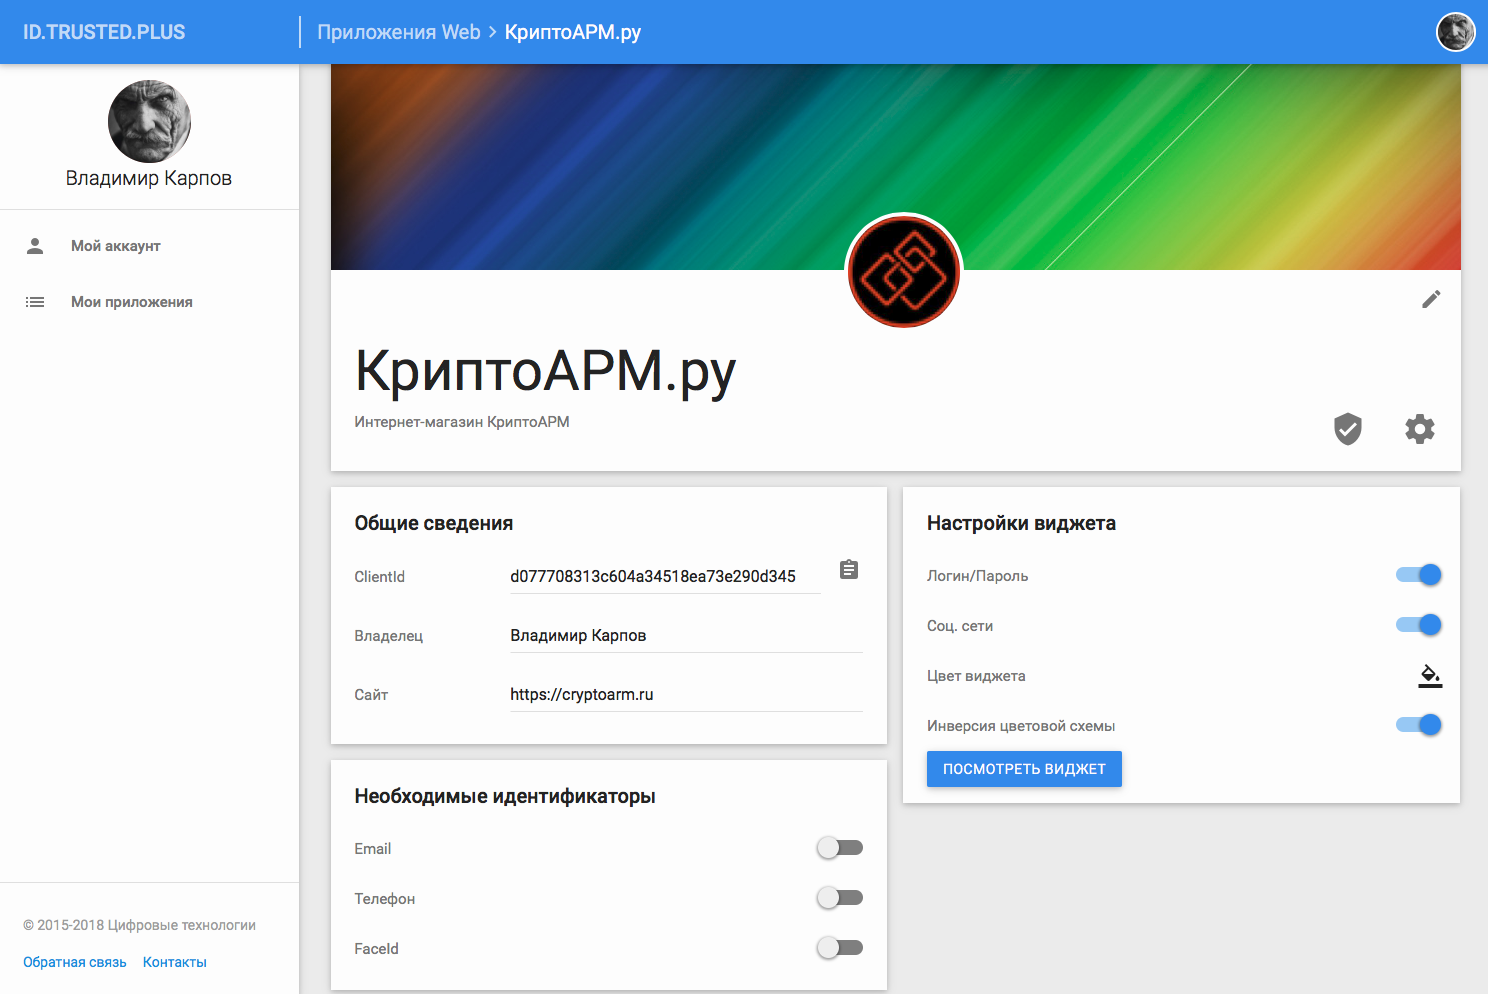
Task: Click the КриптоАРМ.ру app title
Action: 545,372
